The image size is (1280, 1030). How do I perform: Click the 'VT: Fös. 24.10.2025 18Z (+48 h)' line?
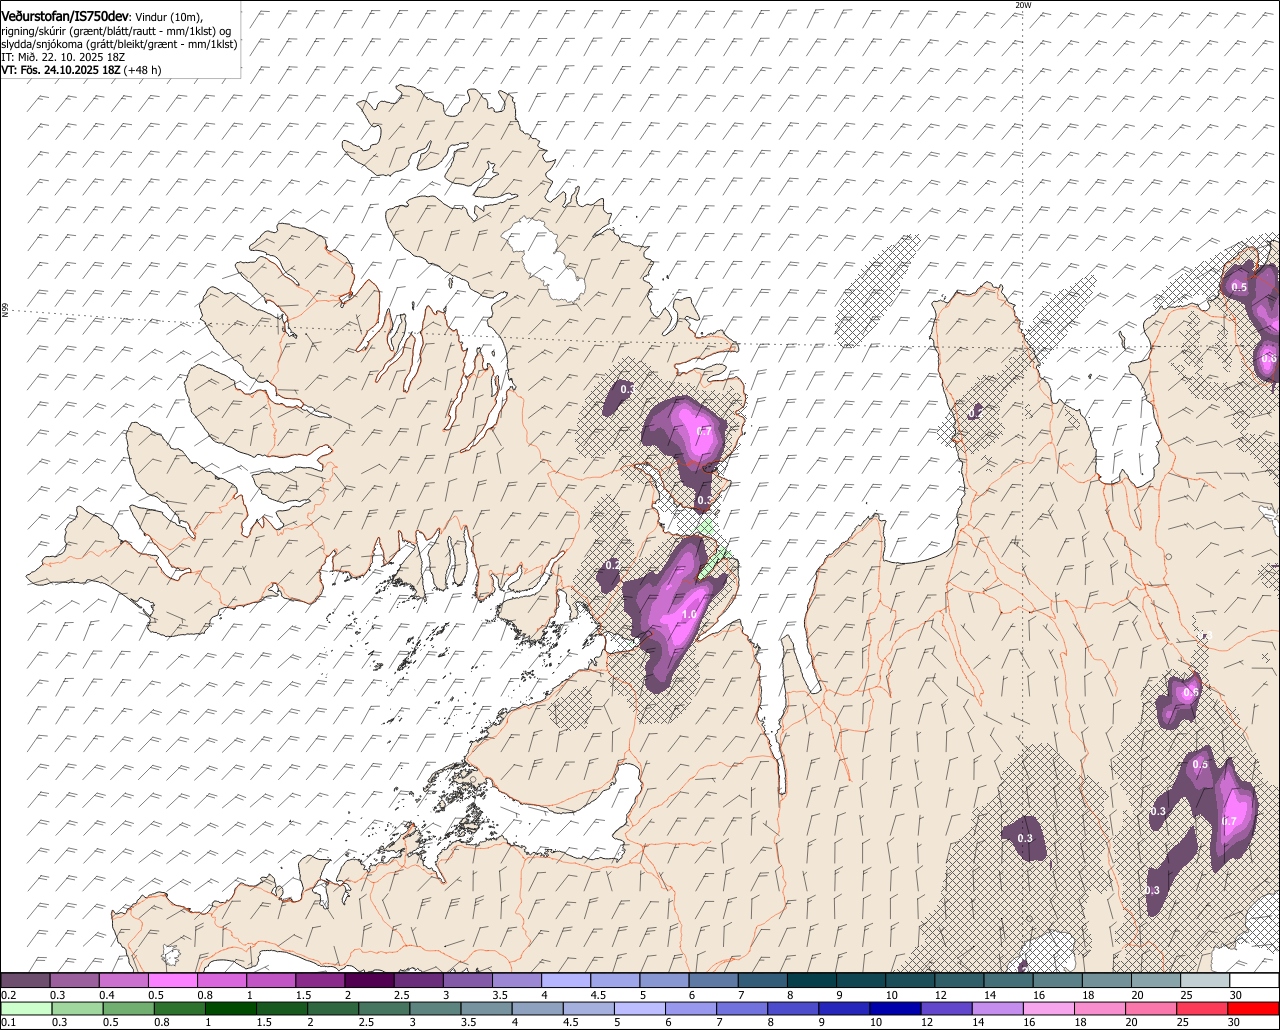tap(81, 70)
